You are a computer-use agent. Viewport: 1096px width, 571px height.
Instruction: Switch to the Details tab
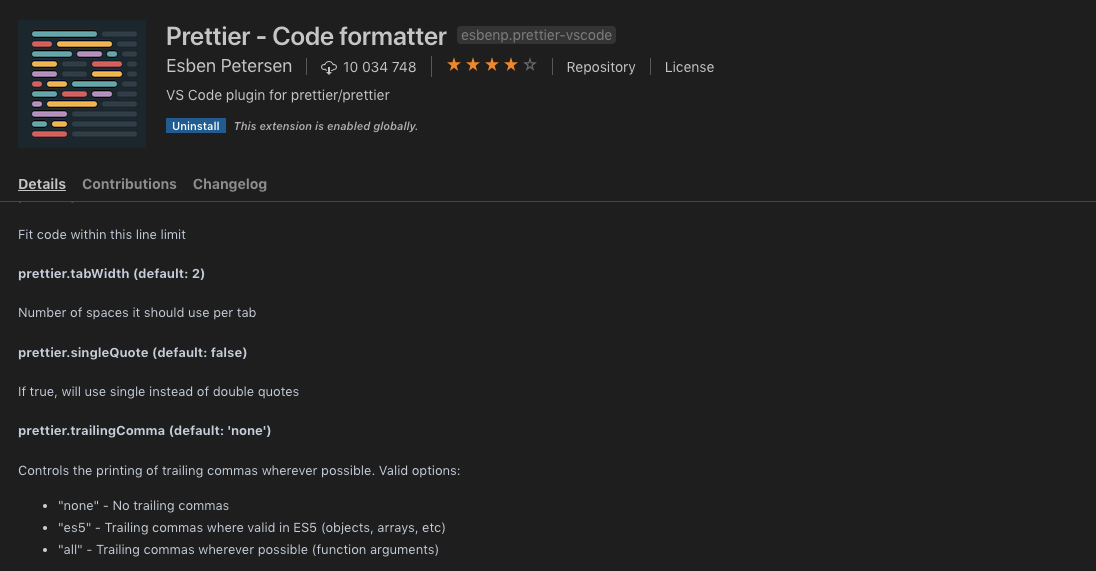pyautogui.click(x=42, y=184)
